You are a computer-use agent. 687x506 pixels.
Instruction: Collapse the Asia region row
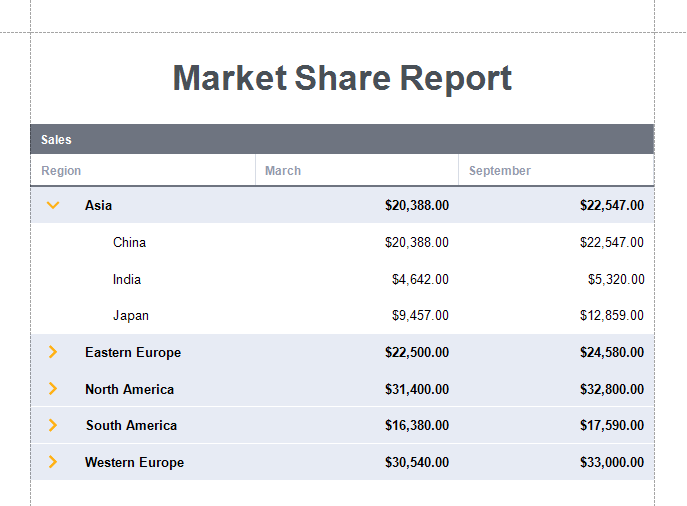pos(53,205)
